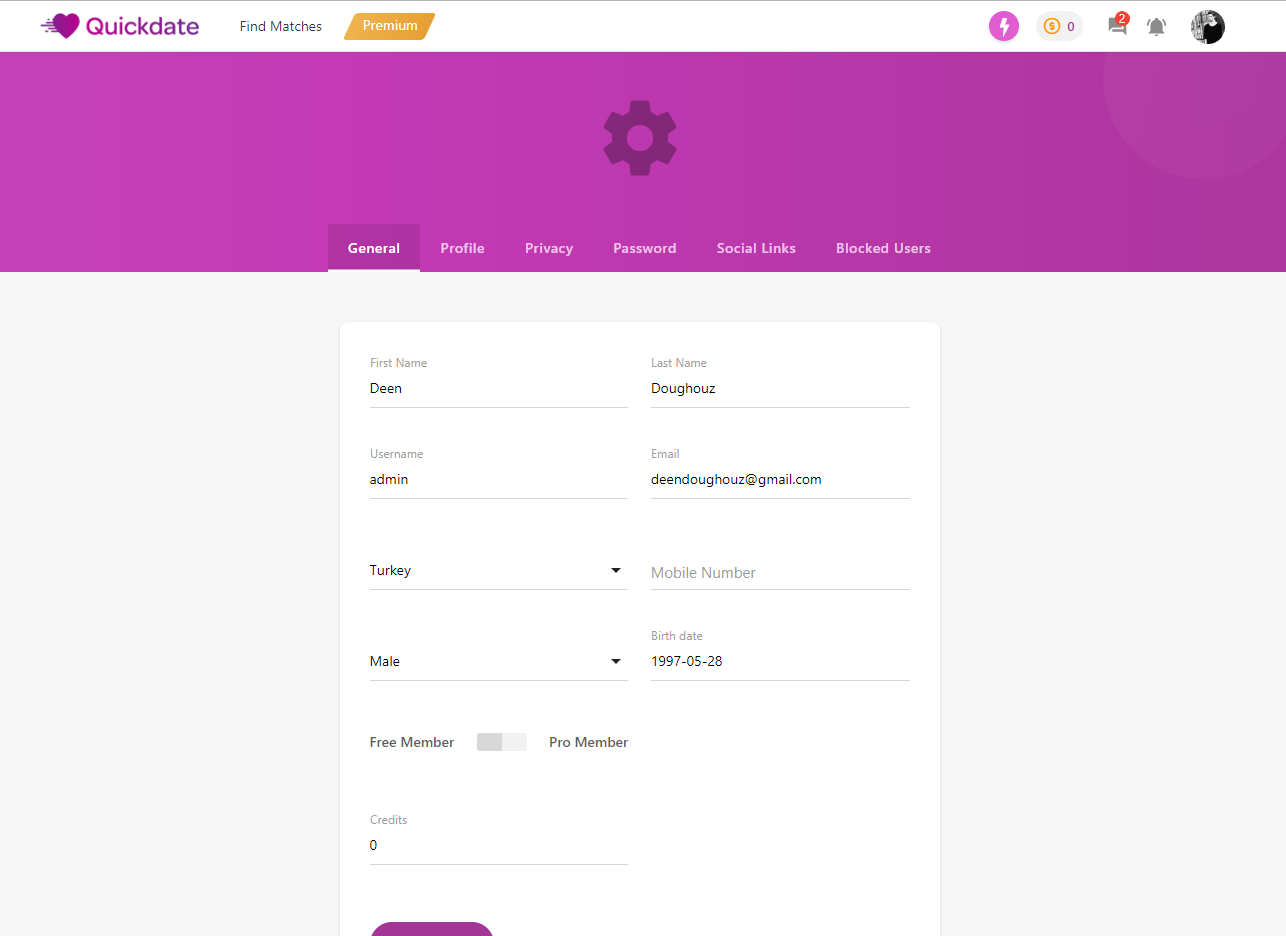
Task: Click the lightning bolt boost icon
Action: pos(1003,26)
